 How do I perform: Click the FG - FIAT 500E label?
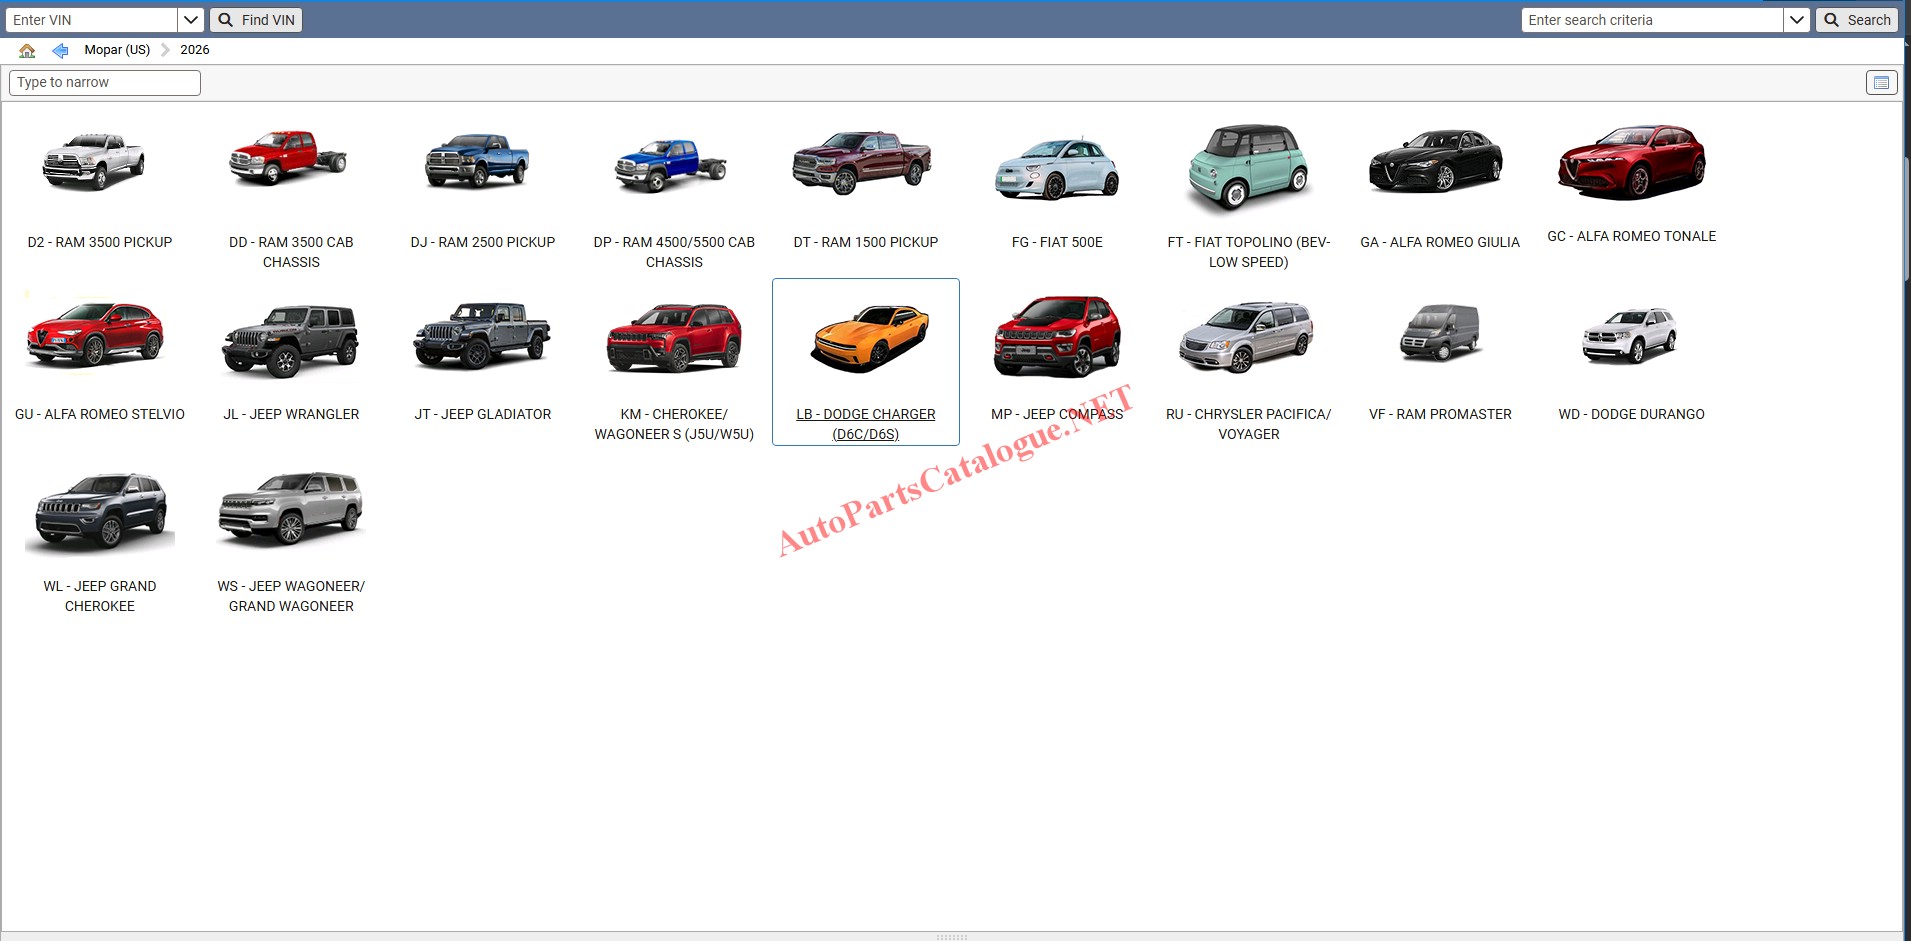click(1057, 242)
